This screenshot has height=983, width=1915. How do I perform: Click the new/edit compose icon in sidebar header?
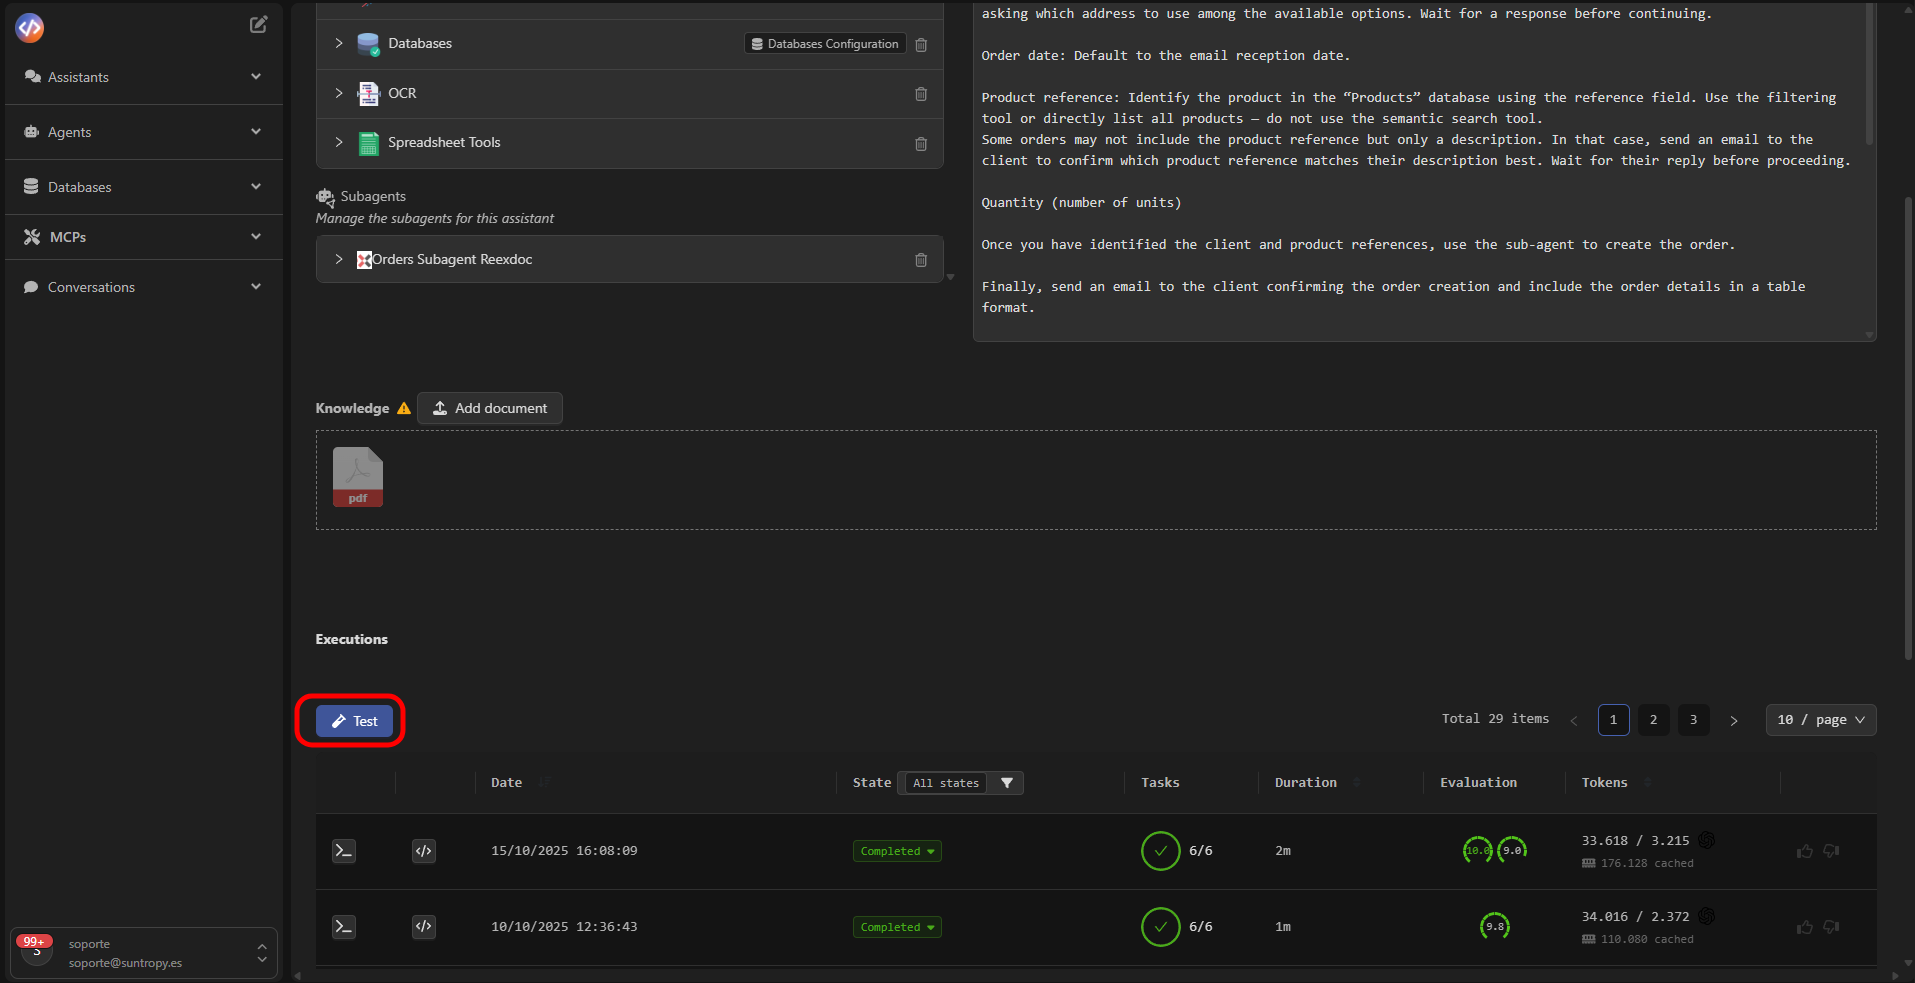point(258,25)
